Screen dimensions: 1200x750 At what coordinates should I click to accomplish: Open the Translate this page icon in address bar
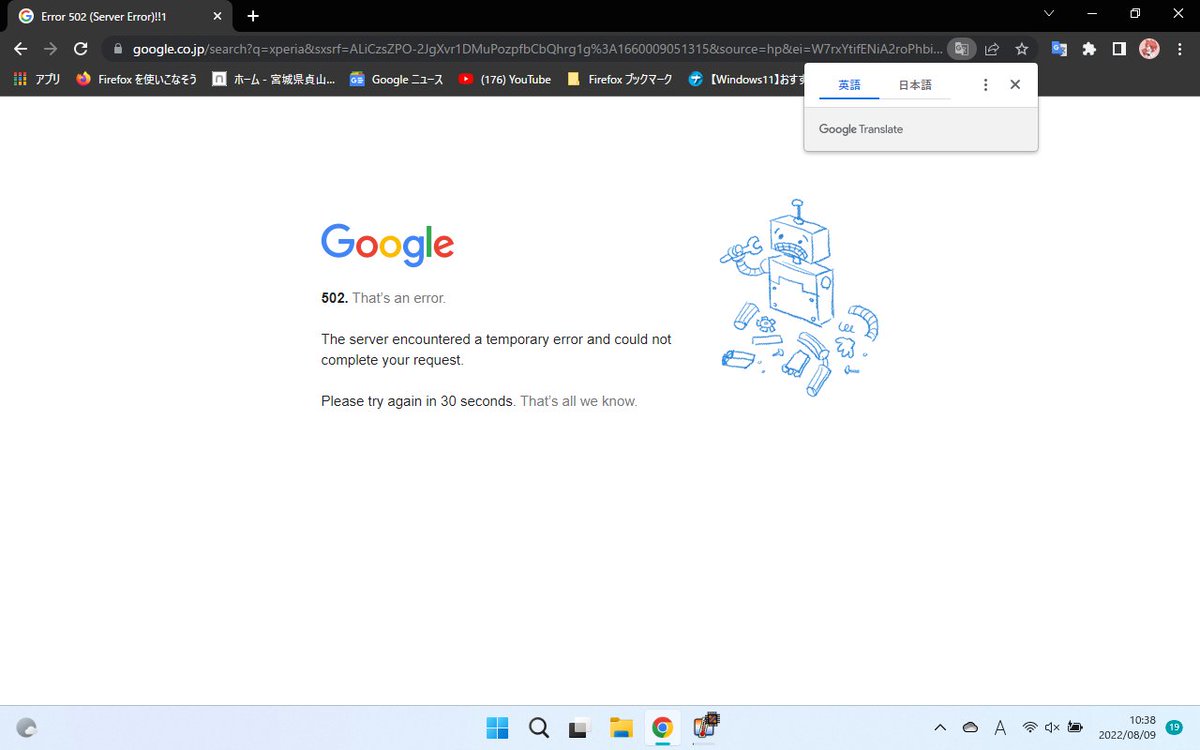click(x=961, y=48)
